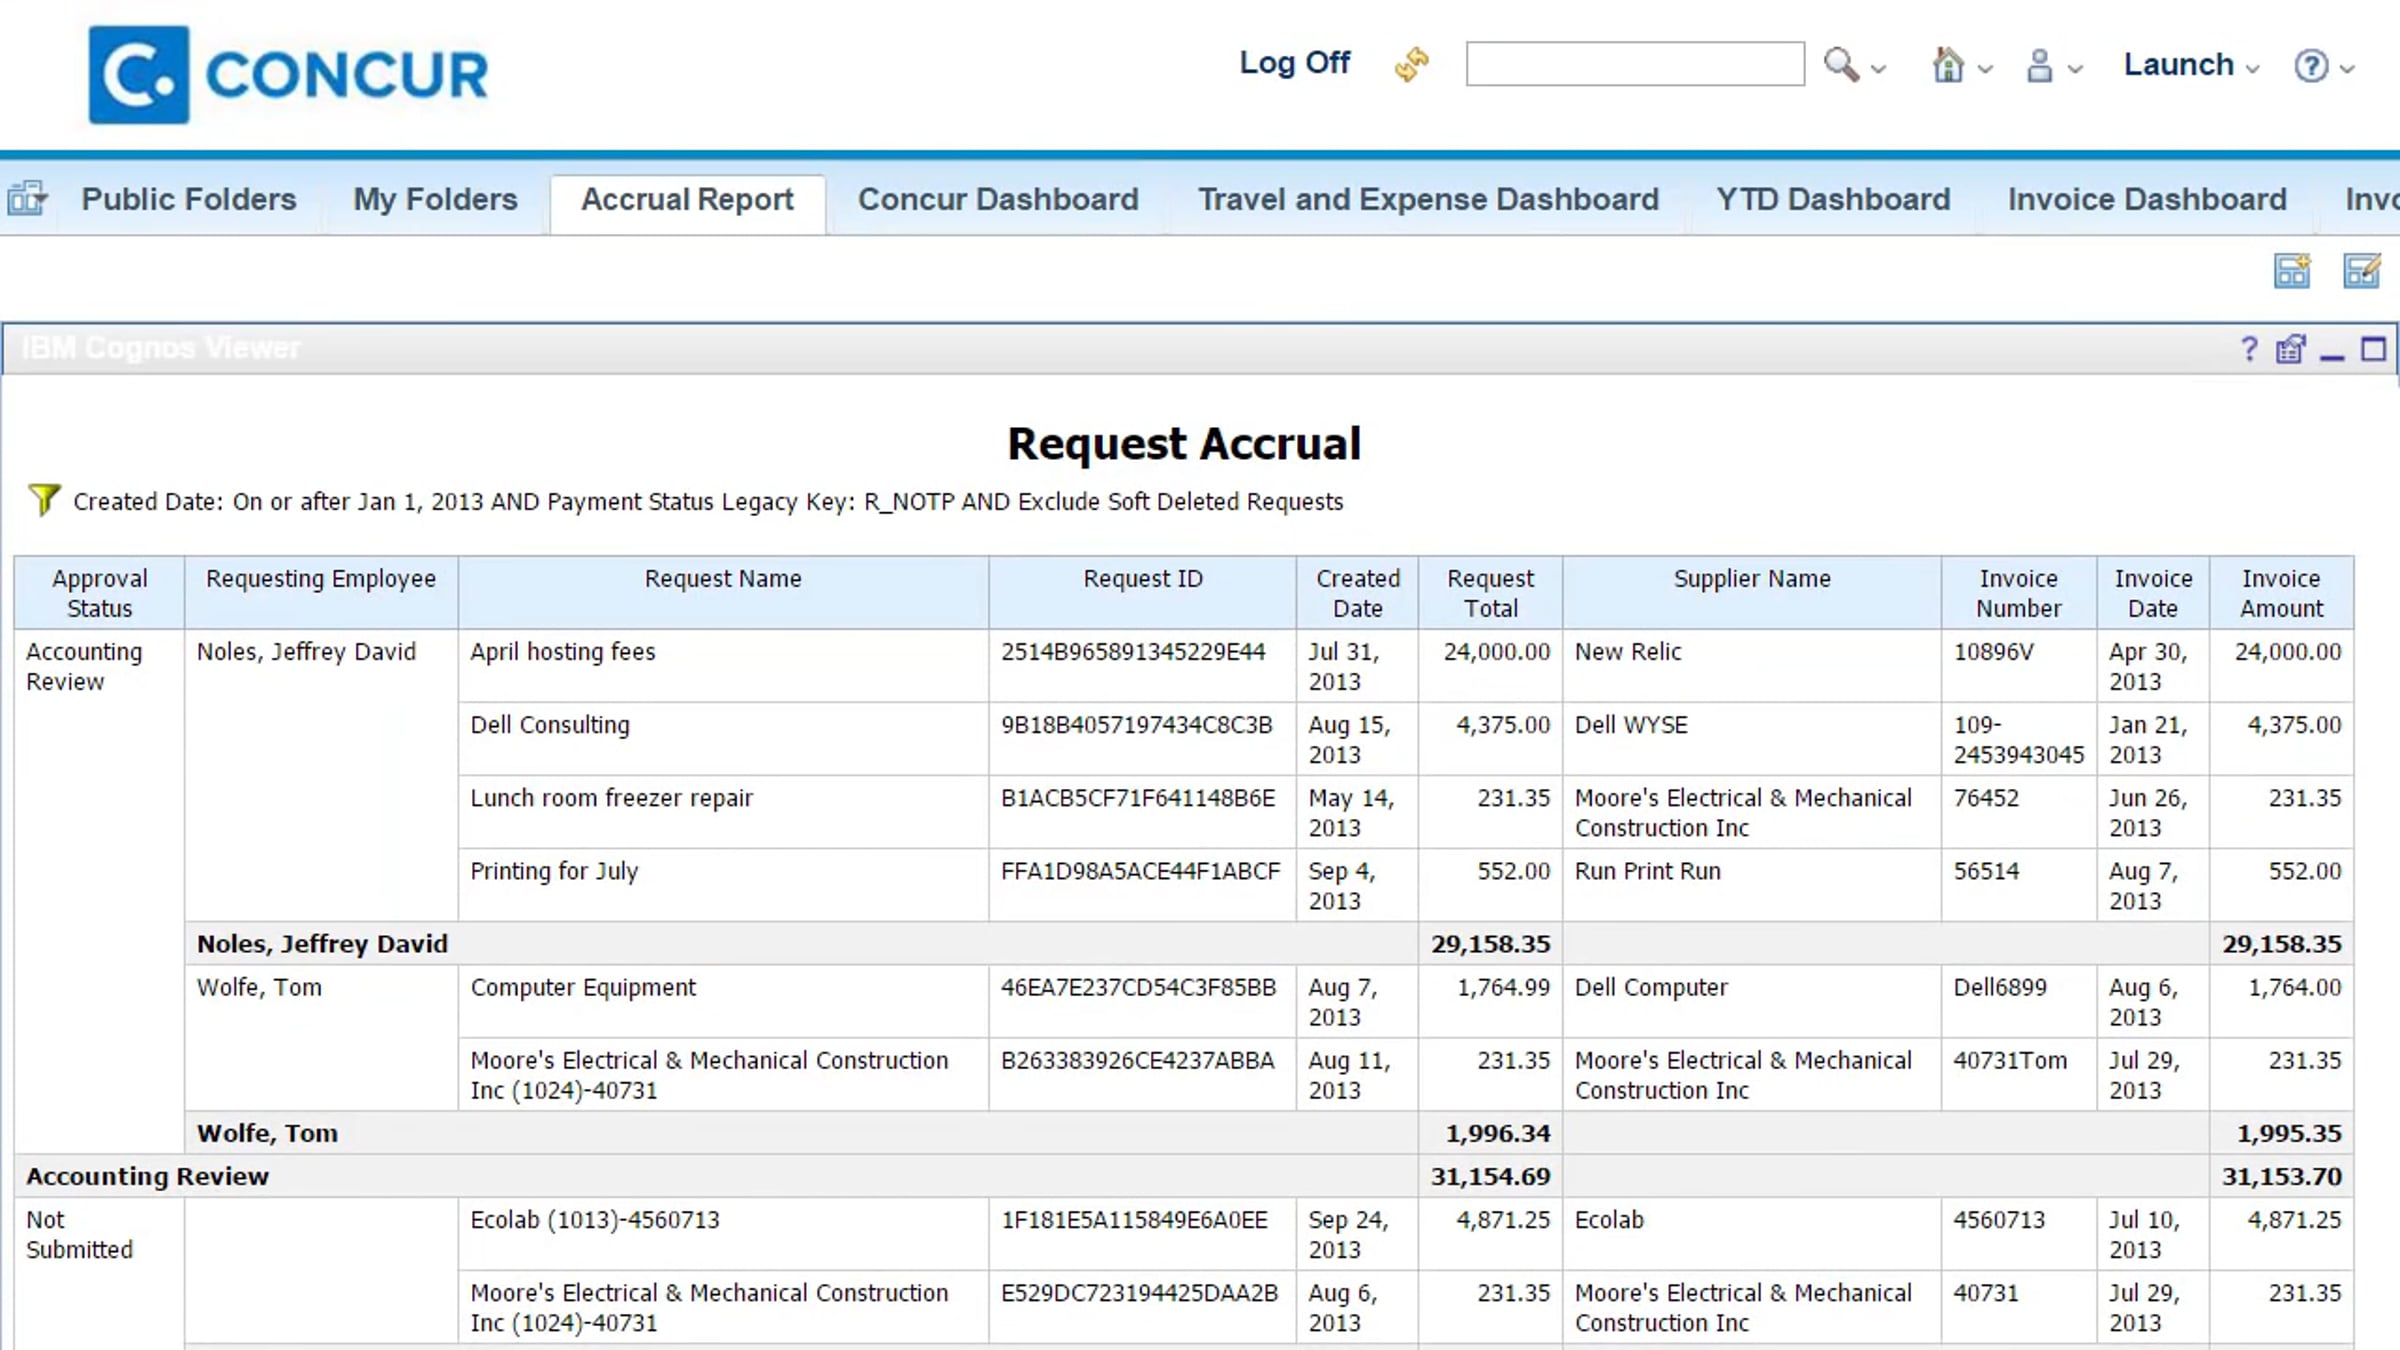The height and width of the screenshot is (1350, 2400).
Task: Click the Invoice Number column header
Action: coord(2019,593)
